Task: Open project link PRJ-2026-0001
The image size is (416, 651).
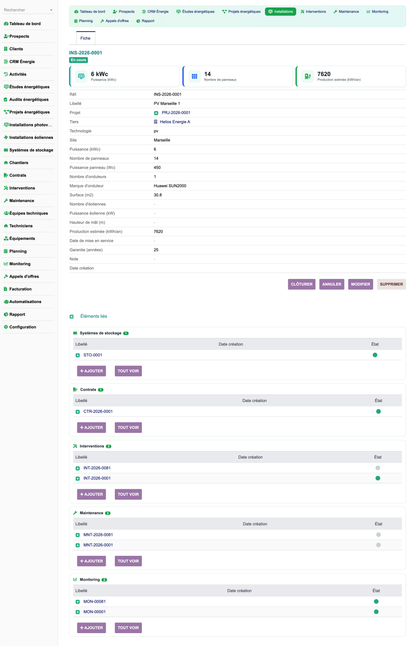Action: click(176, 113)
